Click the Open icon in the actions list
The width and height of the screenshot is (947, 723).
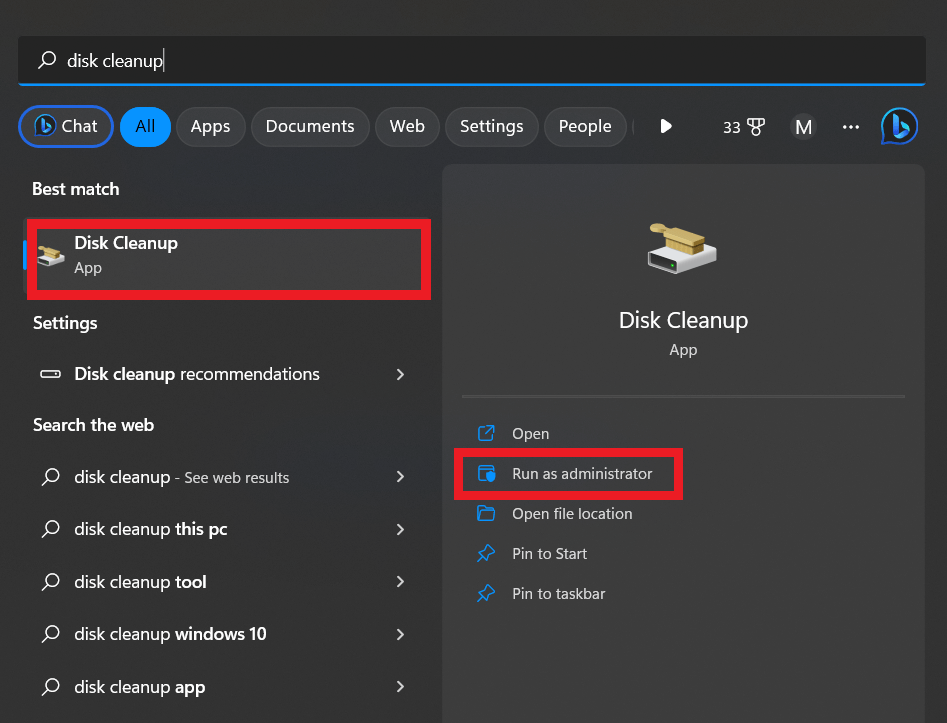[486, 433]
